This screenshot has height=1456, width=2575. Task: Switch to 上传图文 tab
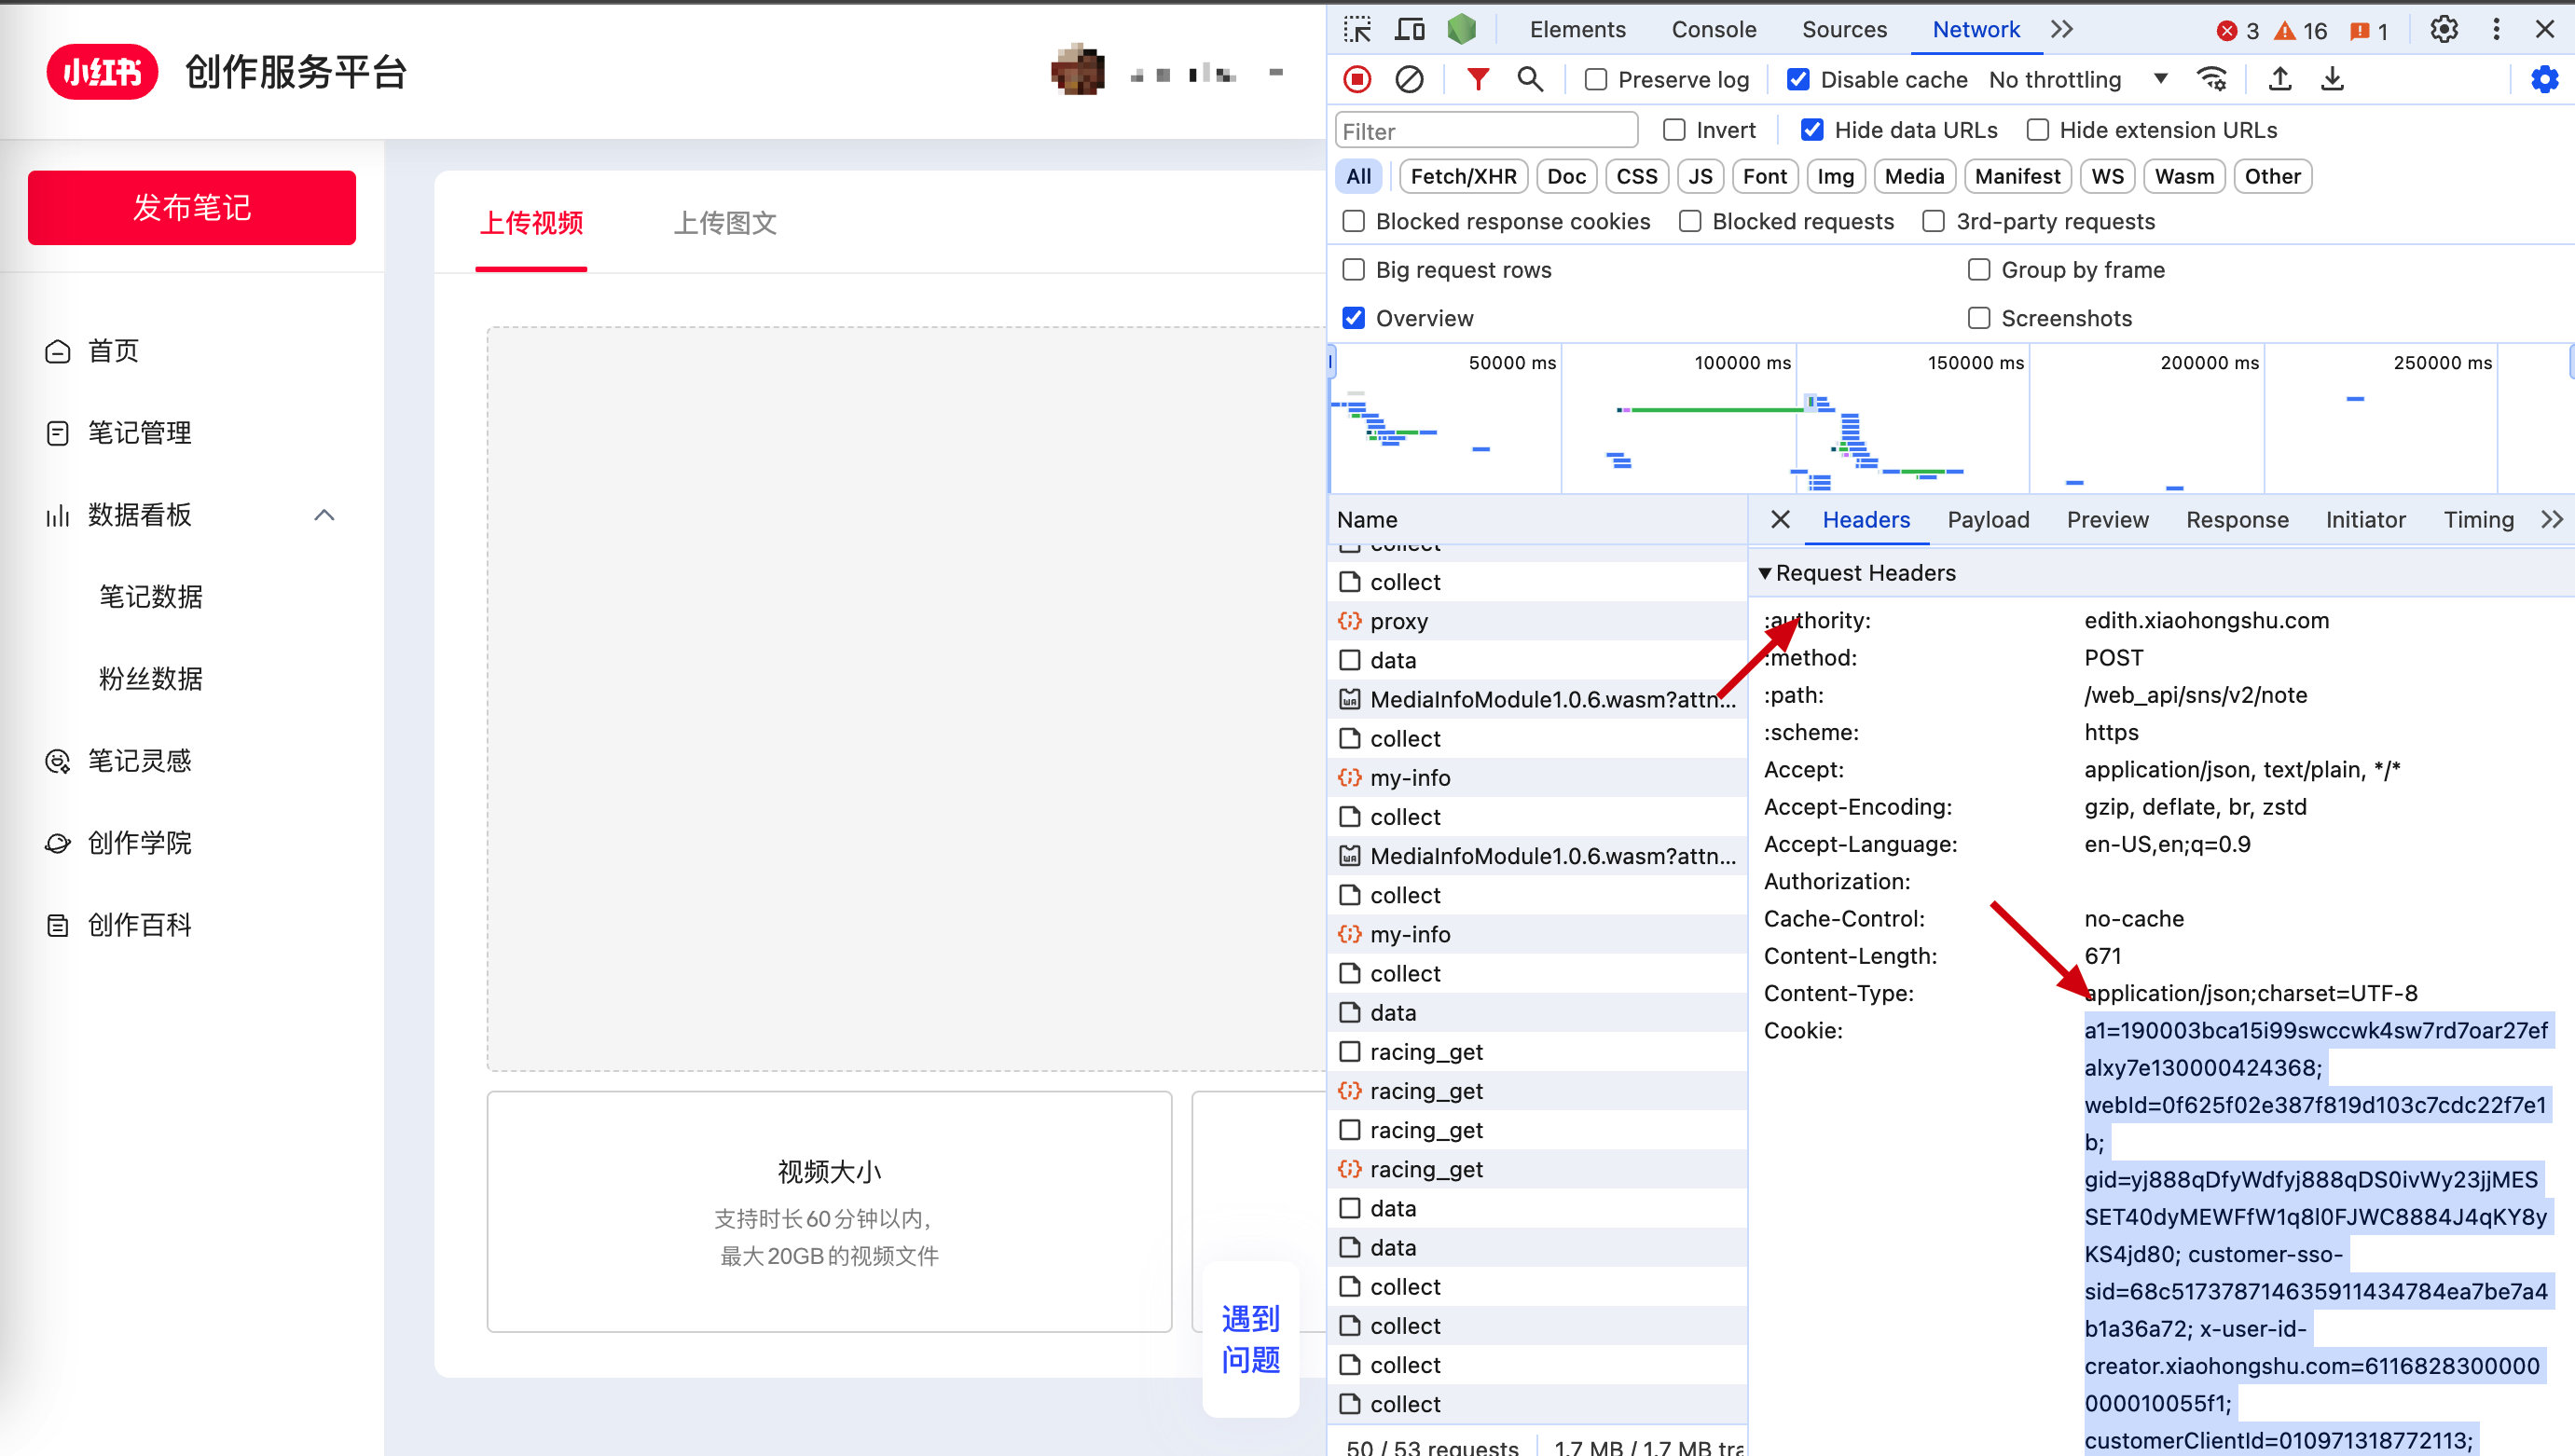click(725, 223)
